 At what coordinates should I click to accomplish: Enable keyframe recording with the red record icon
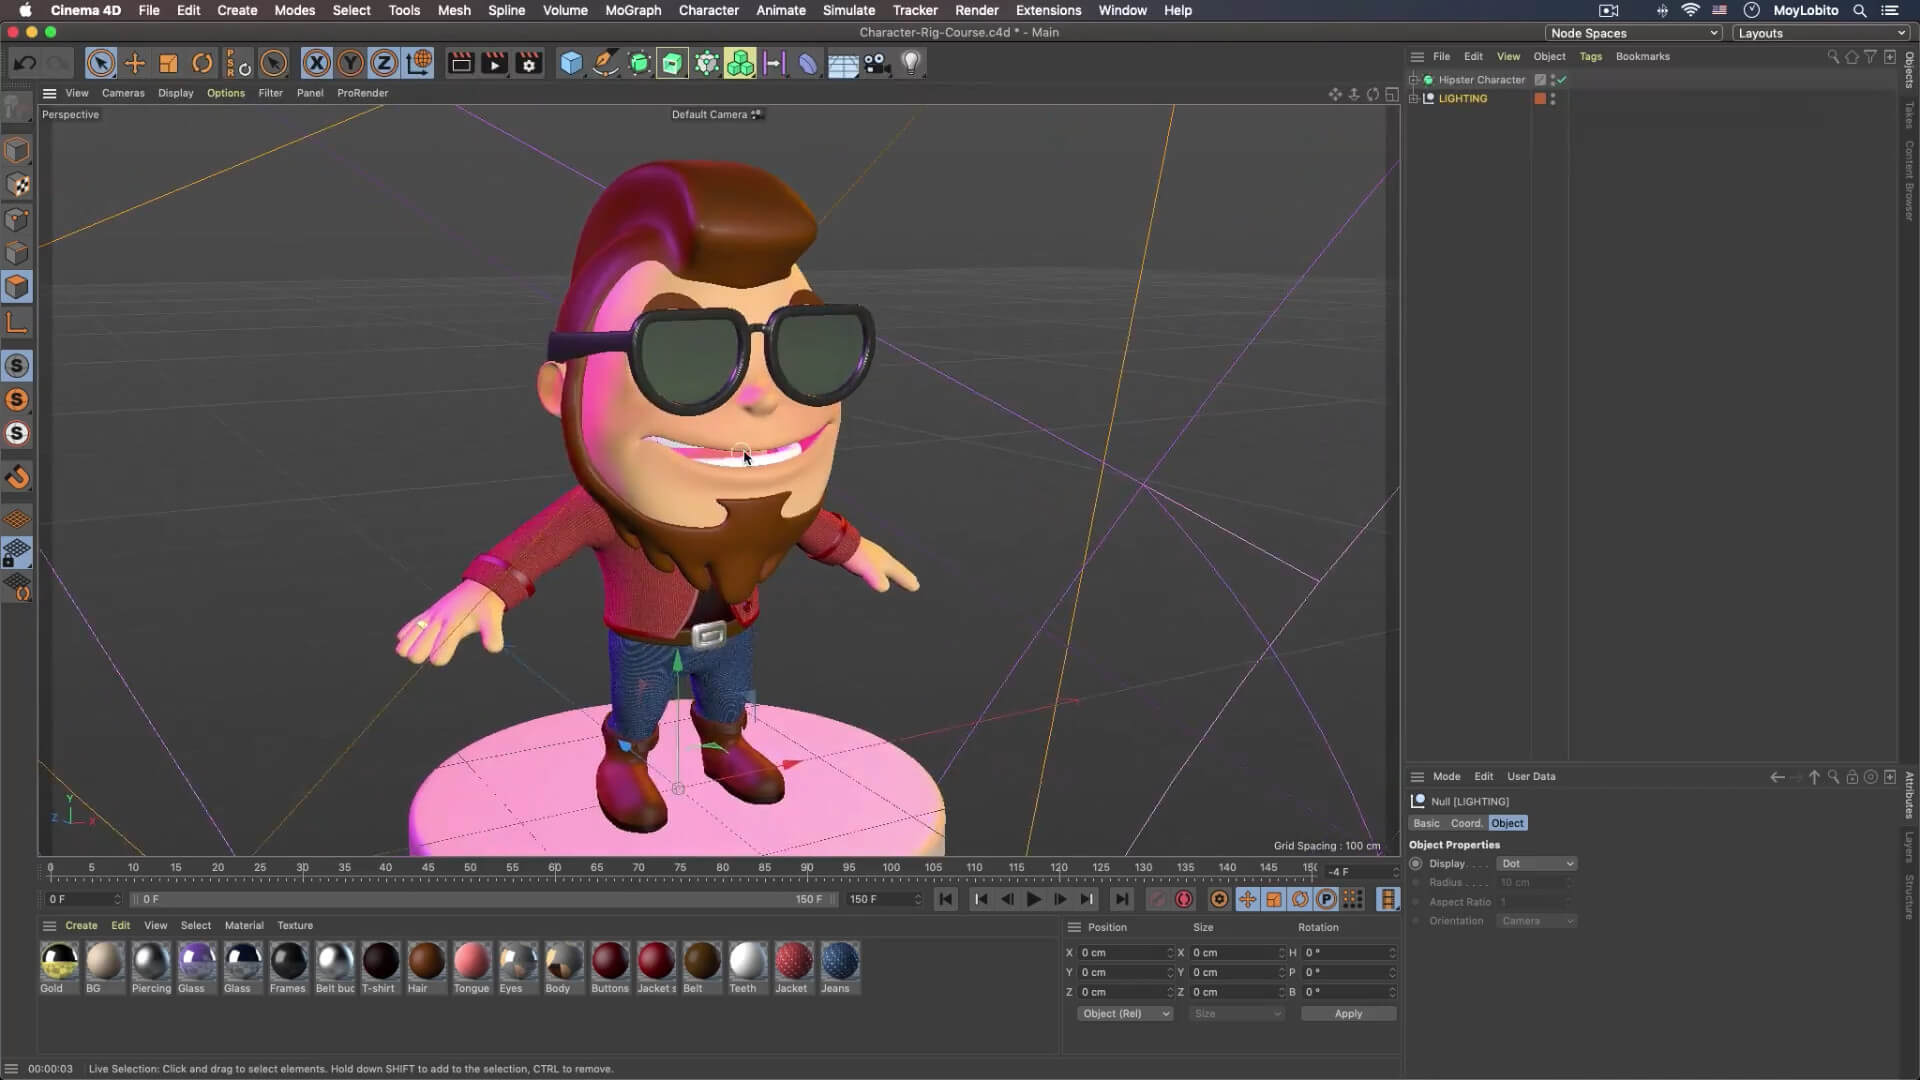[1183, 899]
